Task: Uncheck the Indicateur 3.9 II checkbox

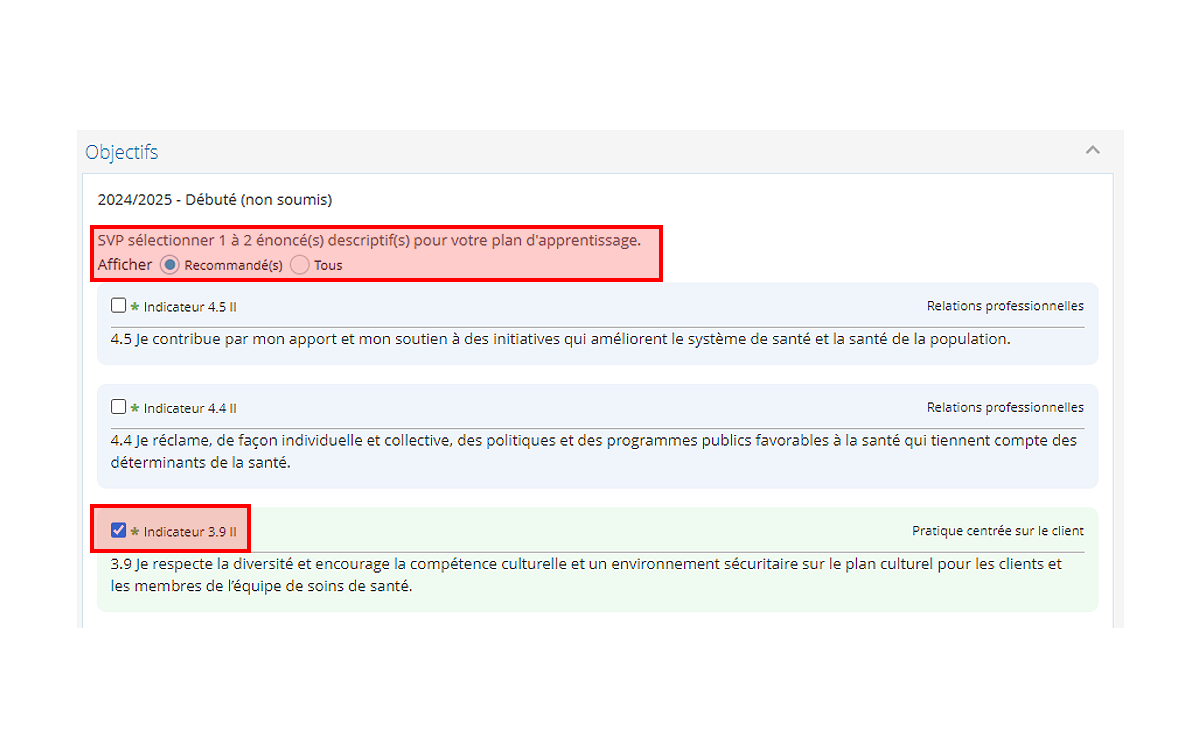Action: [x=119, y=530]
